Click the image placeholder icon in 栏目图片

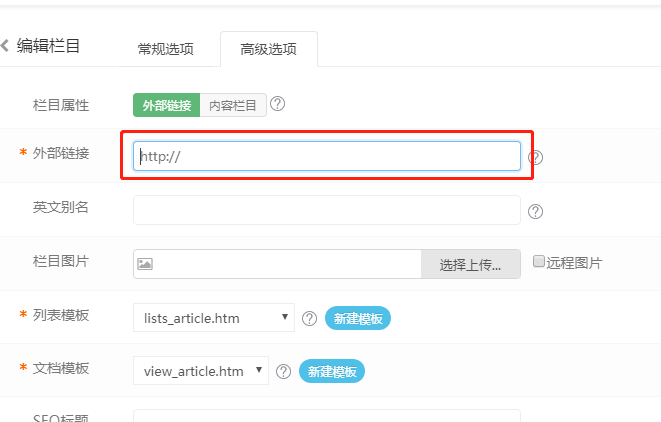click(x=145, y=264)
